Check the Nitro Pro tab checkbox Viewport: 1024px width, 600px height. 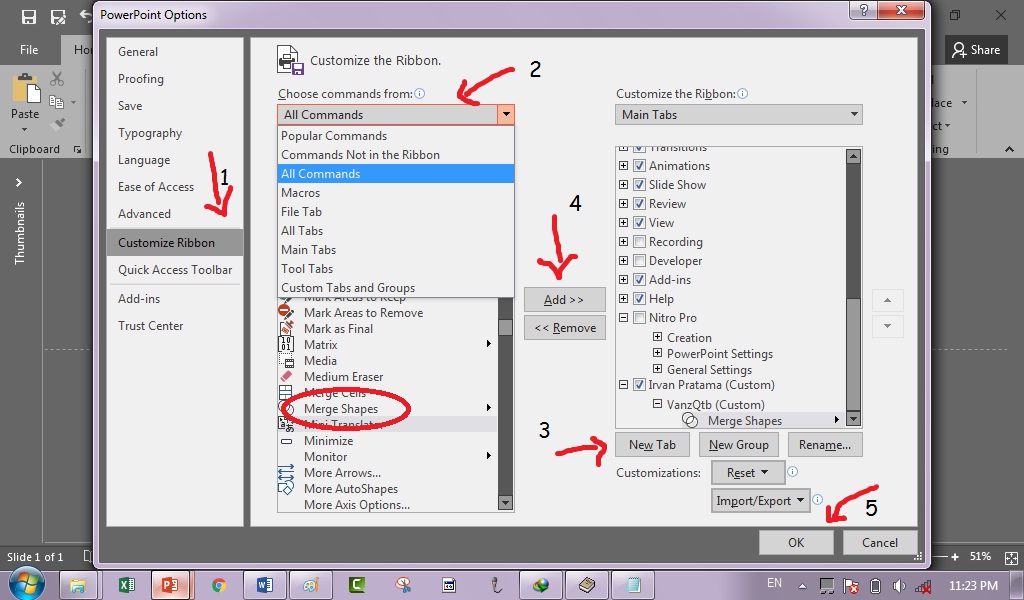[638, 318]
